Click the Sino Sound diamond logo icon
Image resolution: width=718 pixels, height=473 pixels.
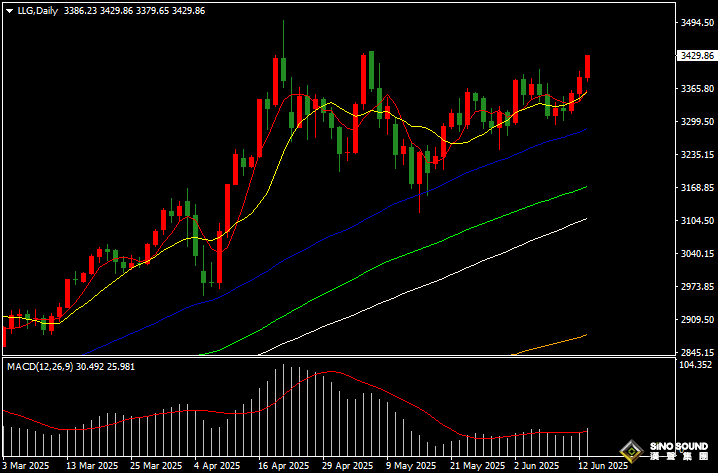coord(631,451)
